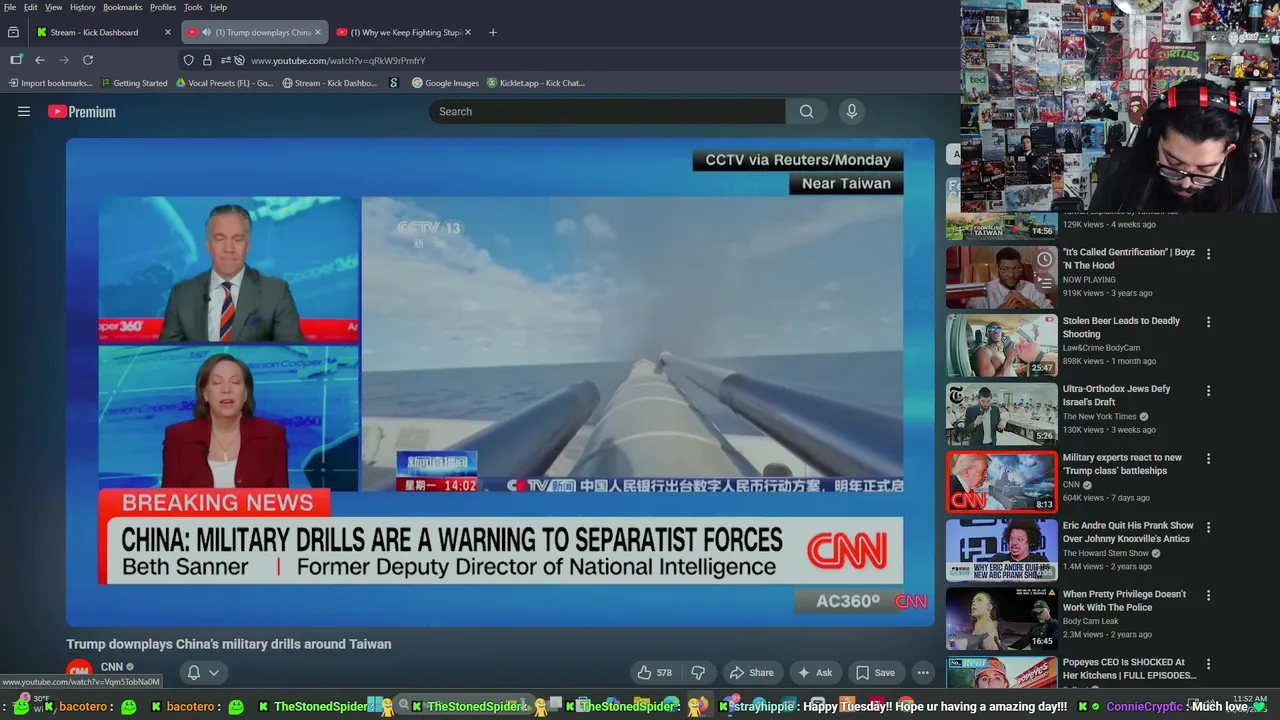Open options menu for Stolen Beer Leads video
The height and width of the screenshot is (720, 1280).
(1208, 322)
